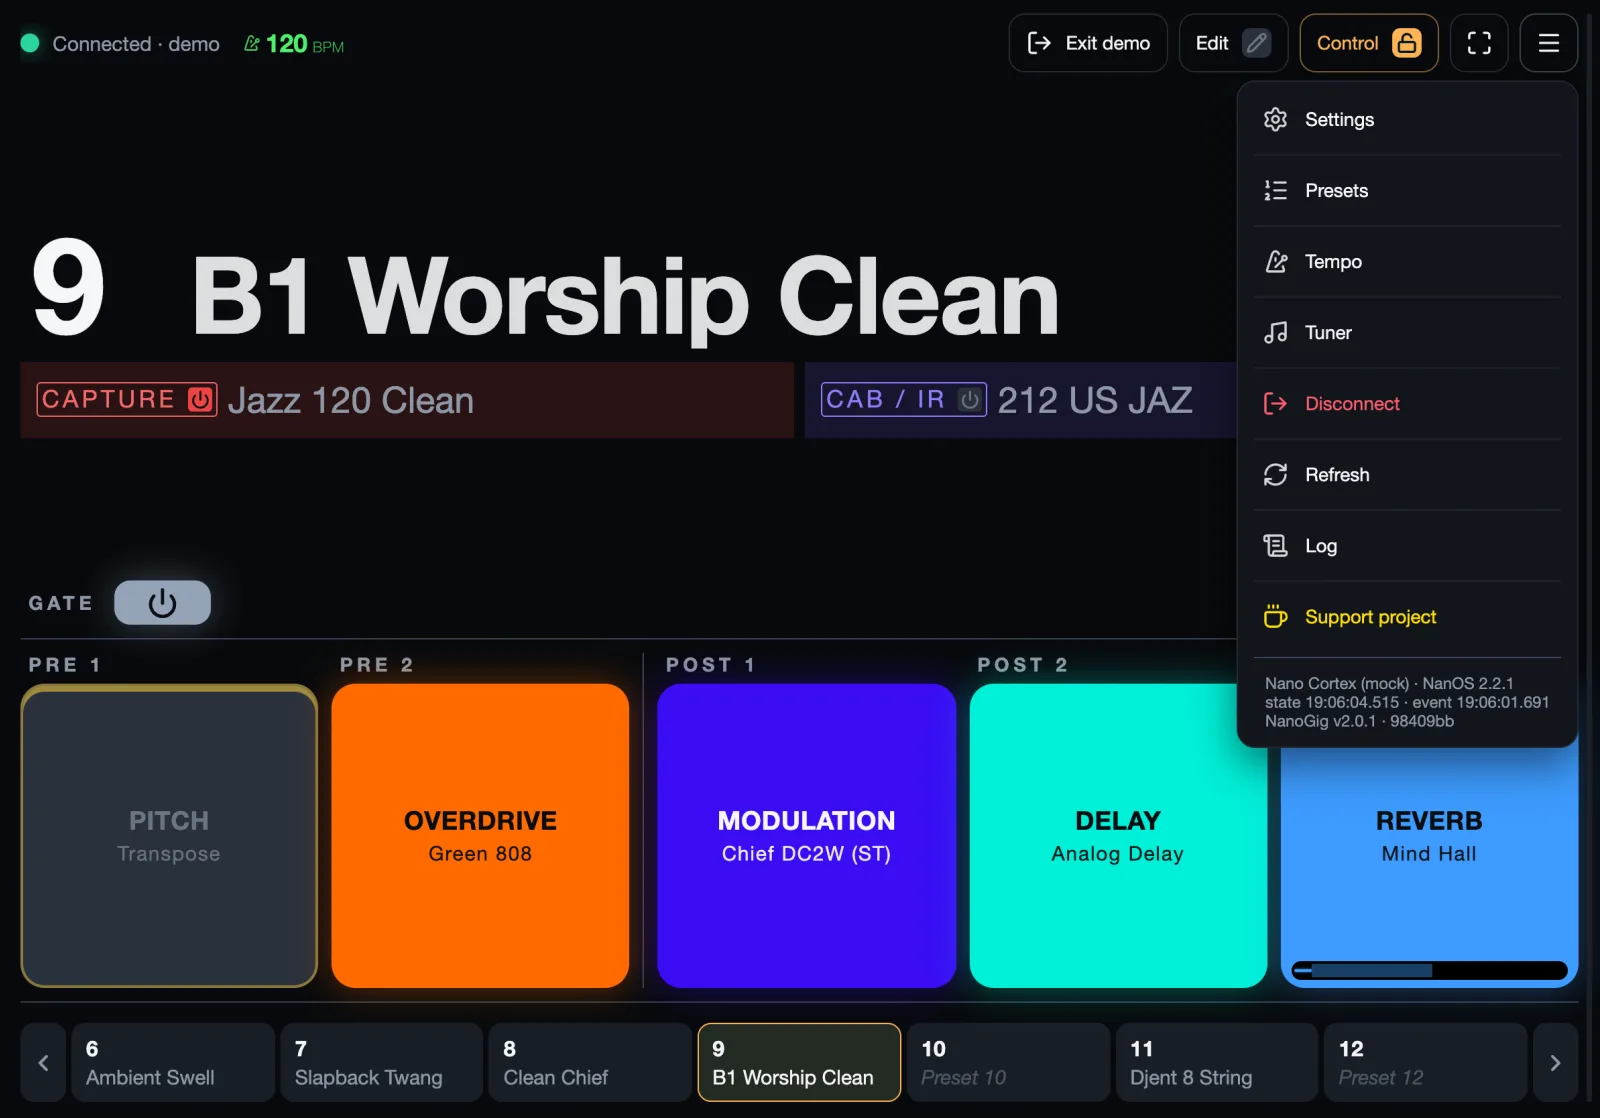Close the hamburger menu button

click(1548, 43)
